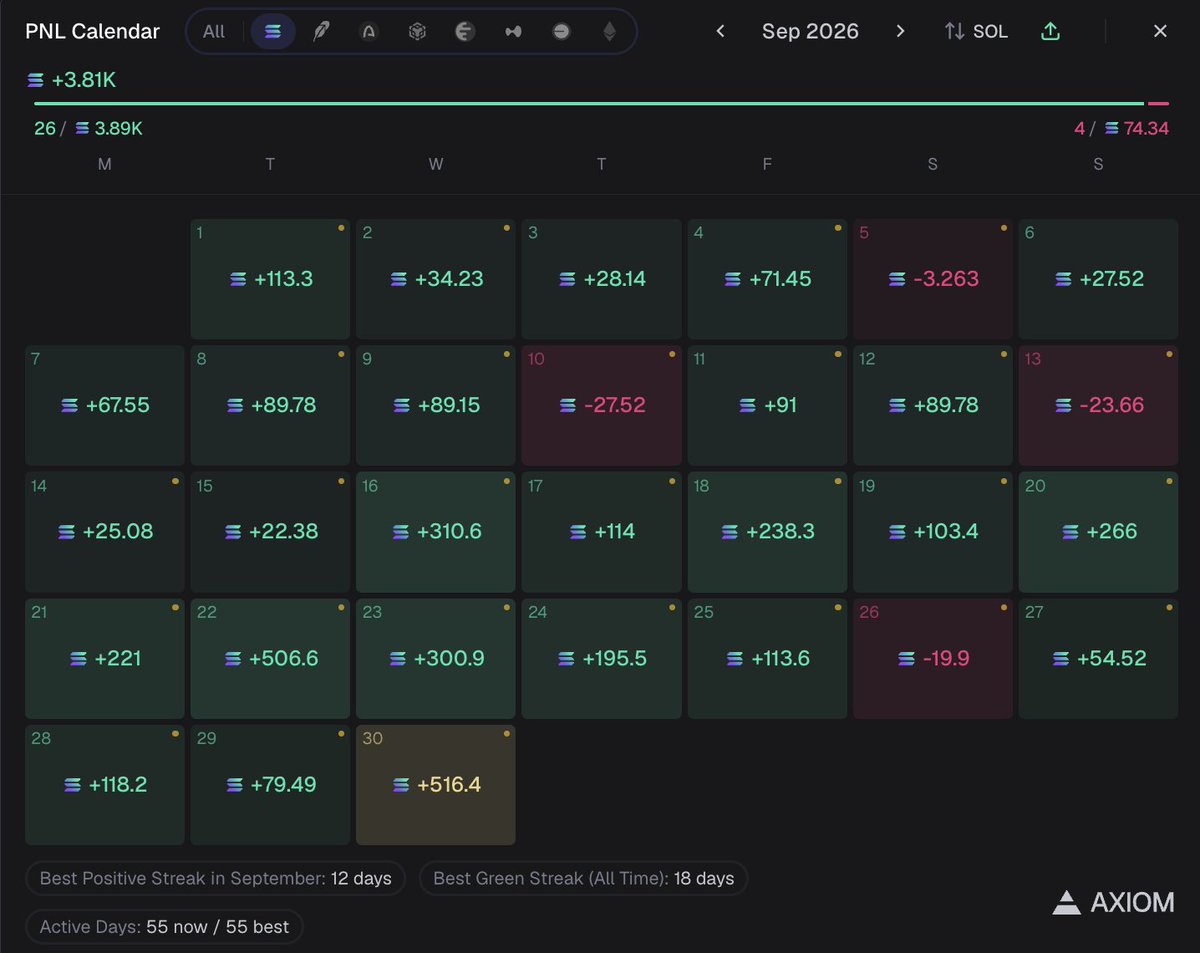
Task: Click the 26 winning days 3.89K stat
Action: [x=88, y=128]
